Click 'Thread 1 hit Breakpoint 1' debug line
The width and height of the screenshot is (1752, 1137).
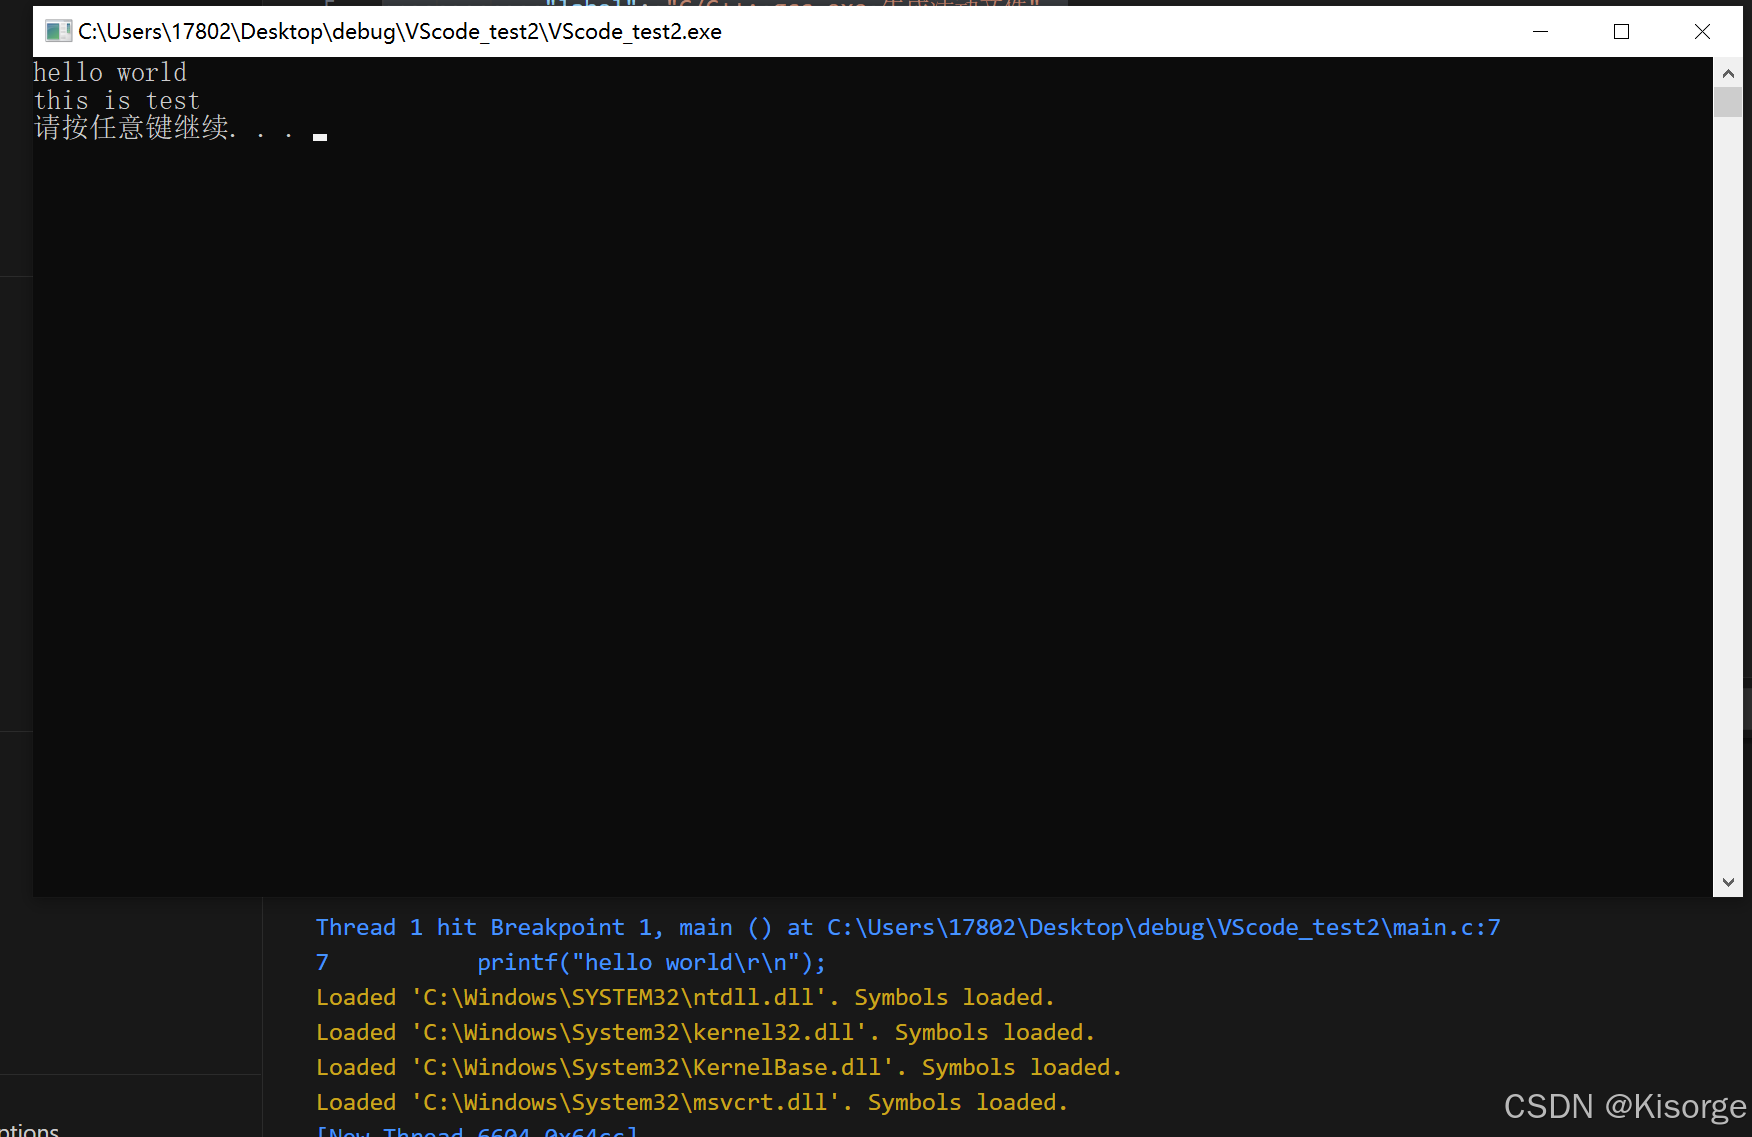coord(908,927)
